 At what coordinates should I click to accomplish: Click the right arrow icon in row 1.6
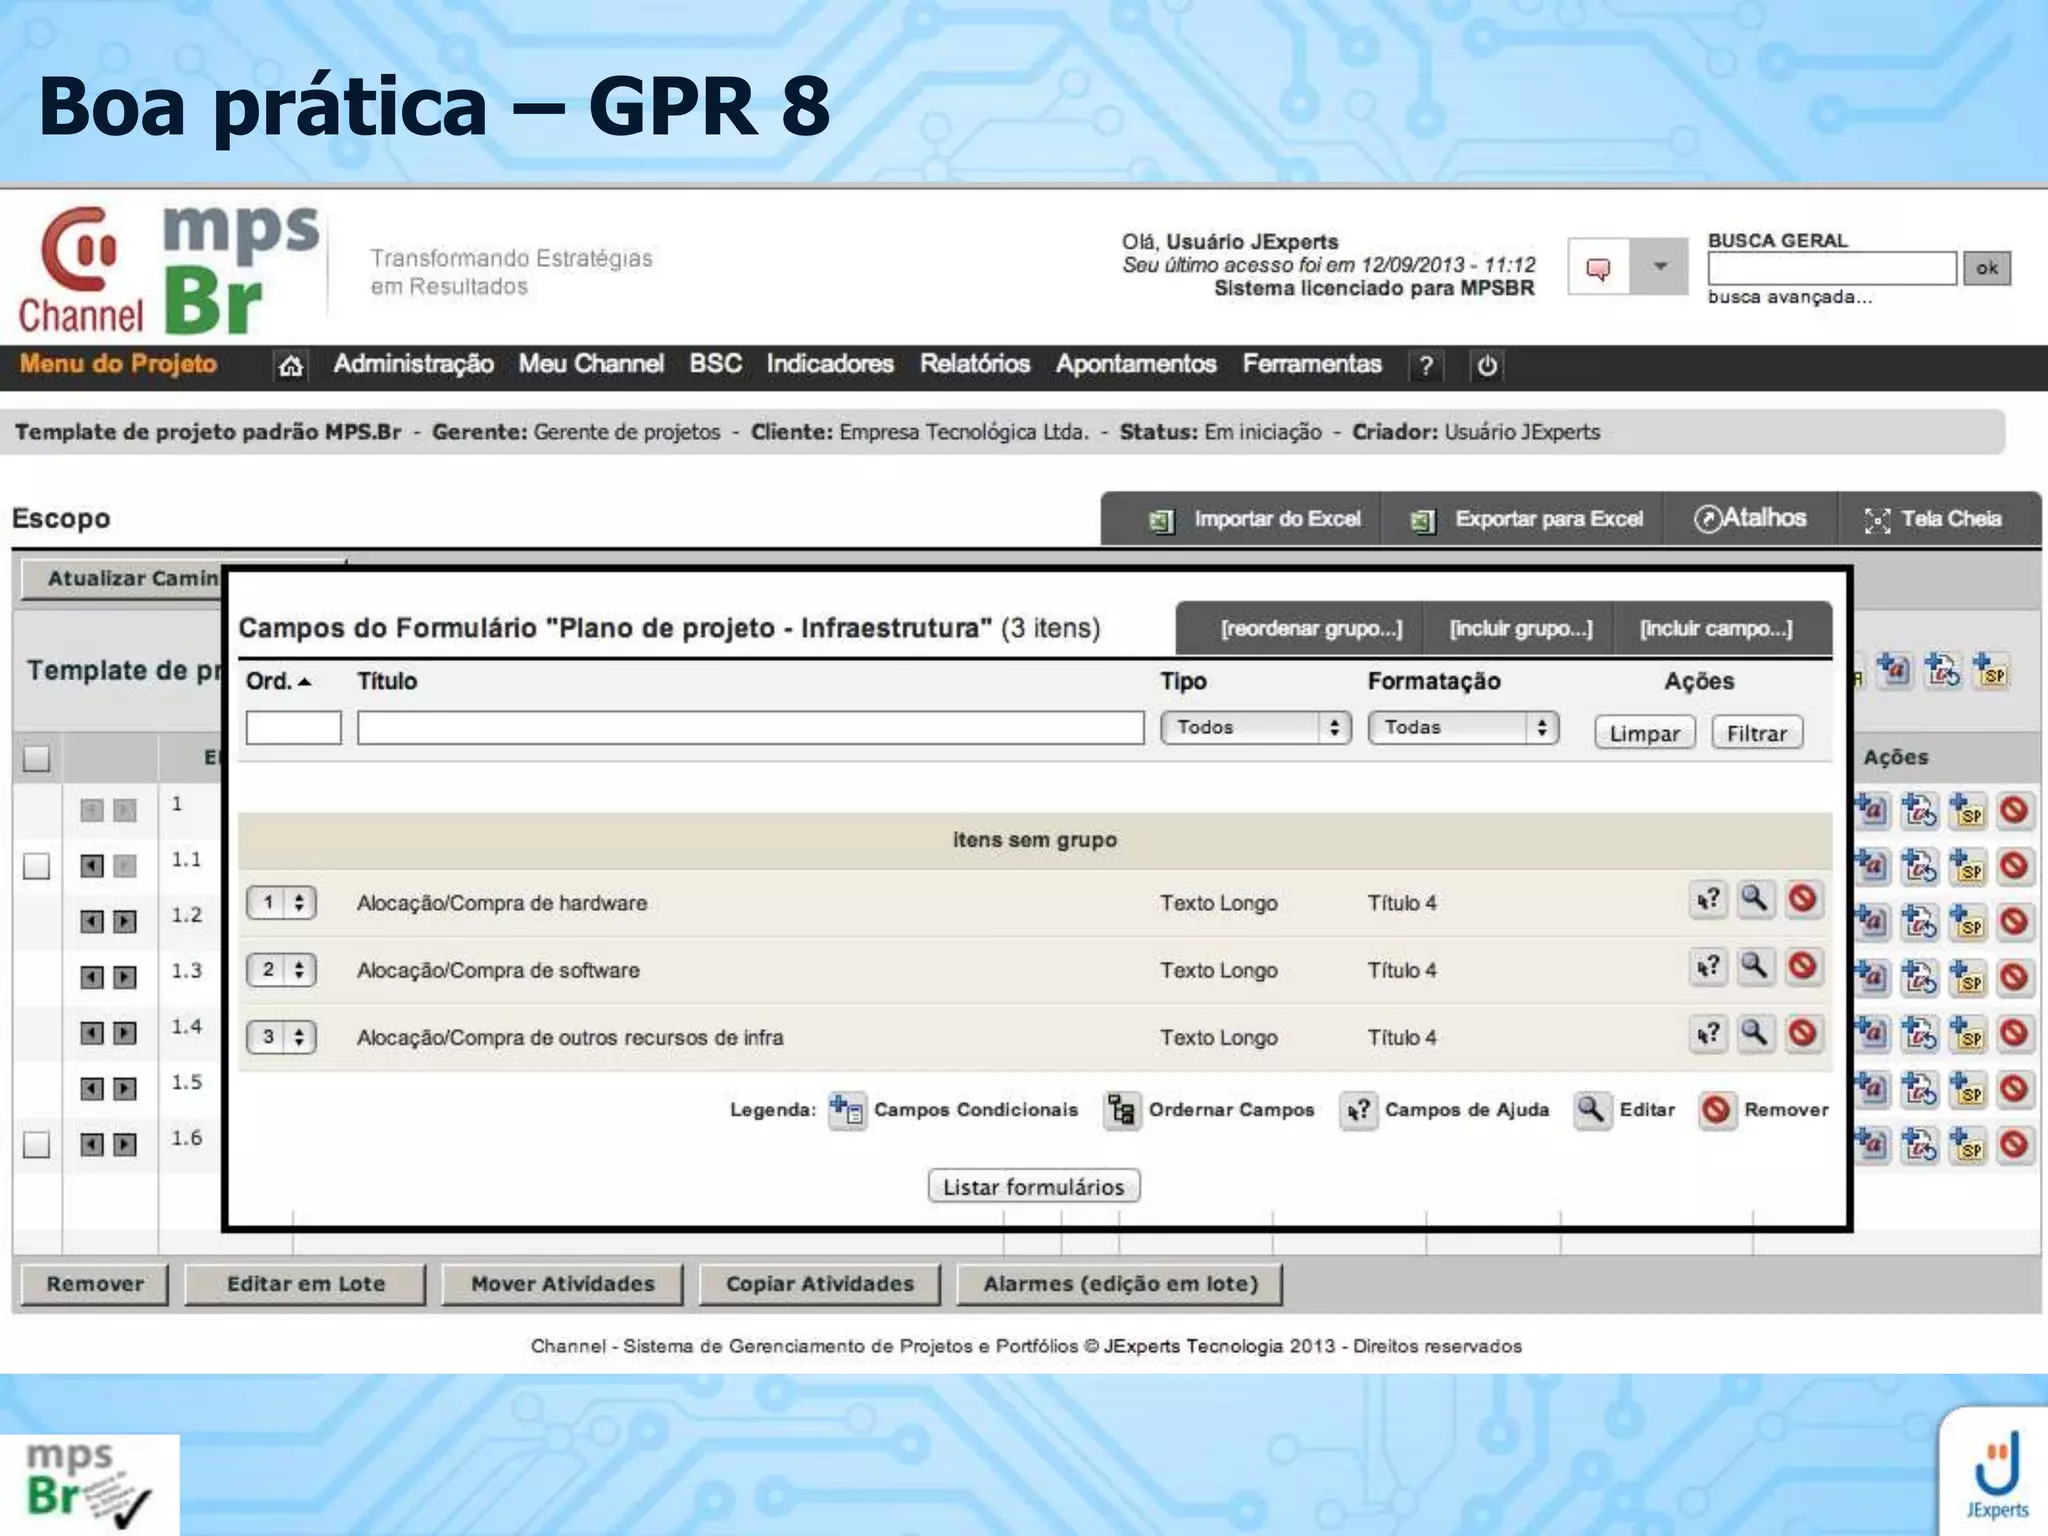point(125,1144)
